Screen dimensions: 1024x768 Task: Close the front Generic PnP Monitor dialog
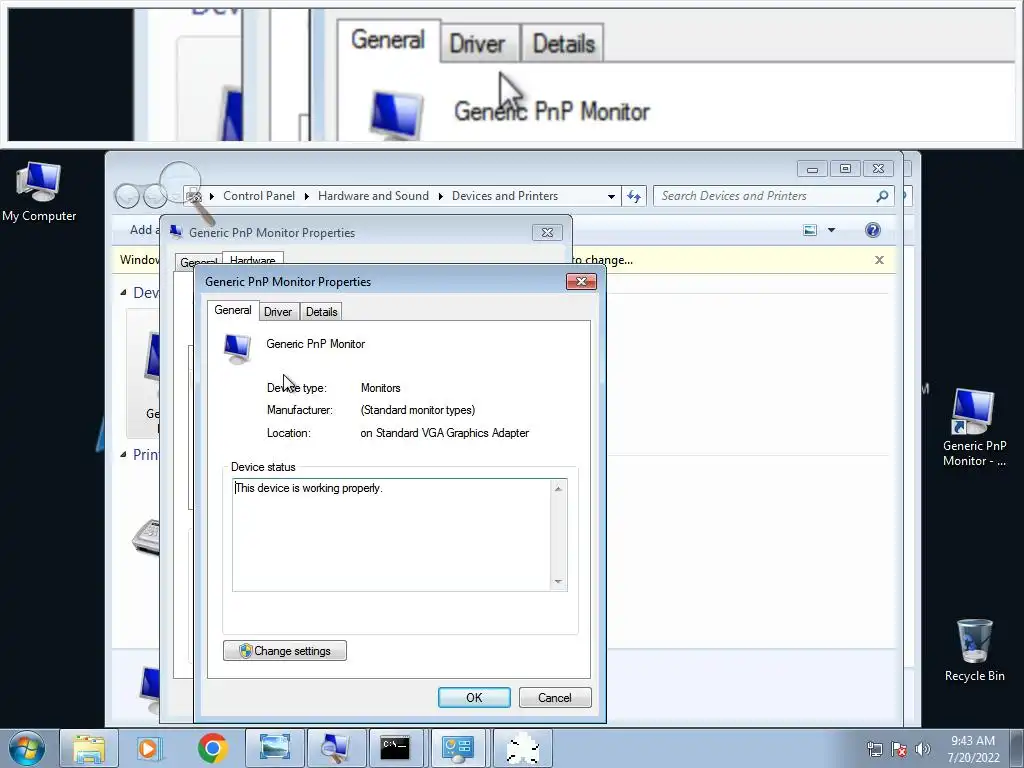point(581,281)
